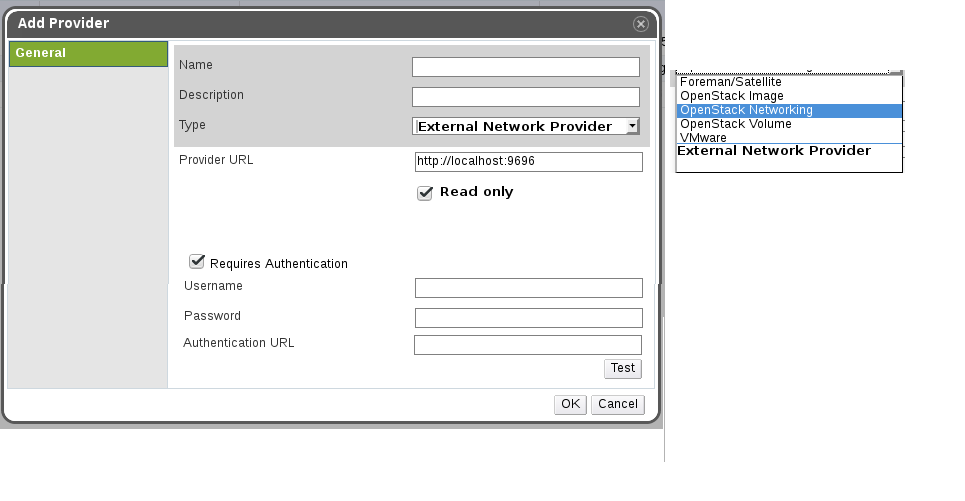
Task: Confirm with the OK button
Action: (570, 404)
